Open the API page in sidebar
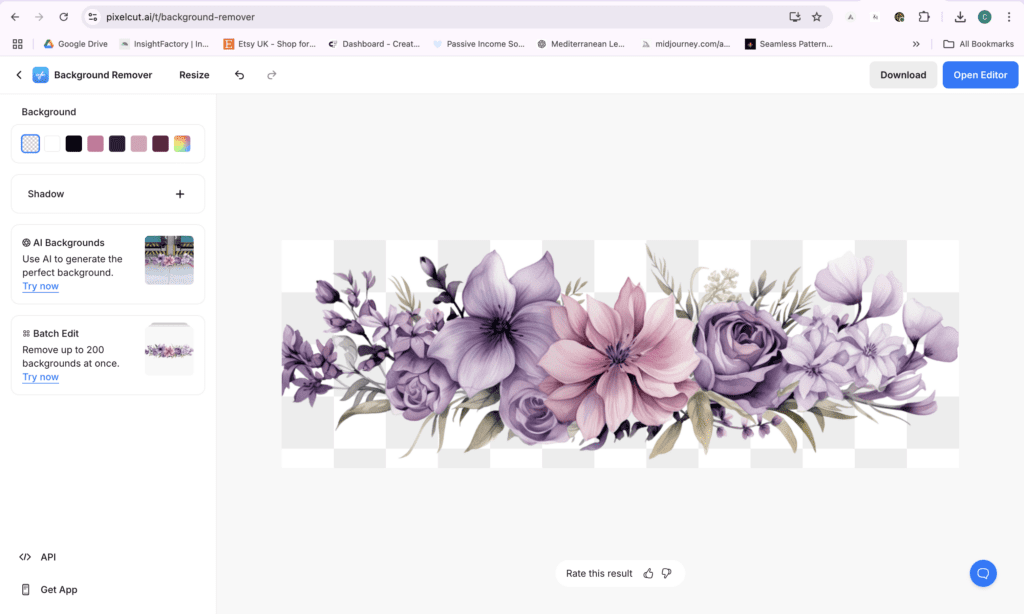Screen dimensions: 1024x614 [x=48, y=557]
